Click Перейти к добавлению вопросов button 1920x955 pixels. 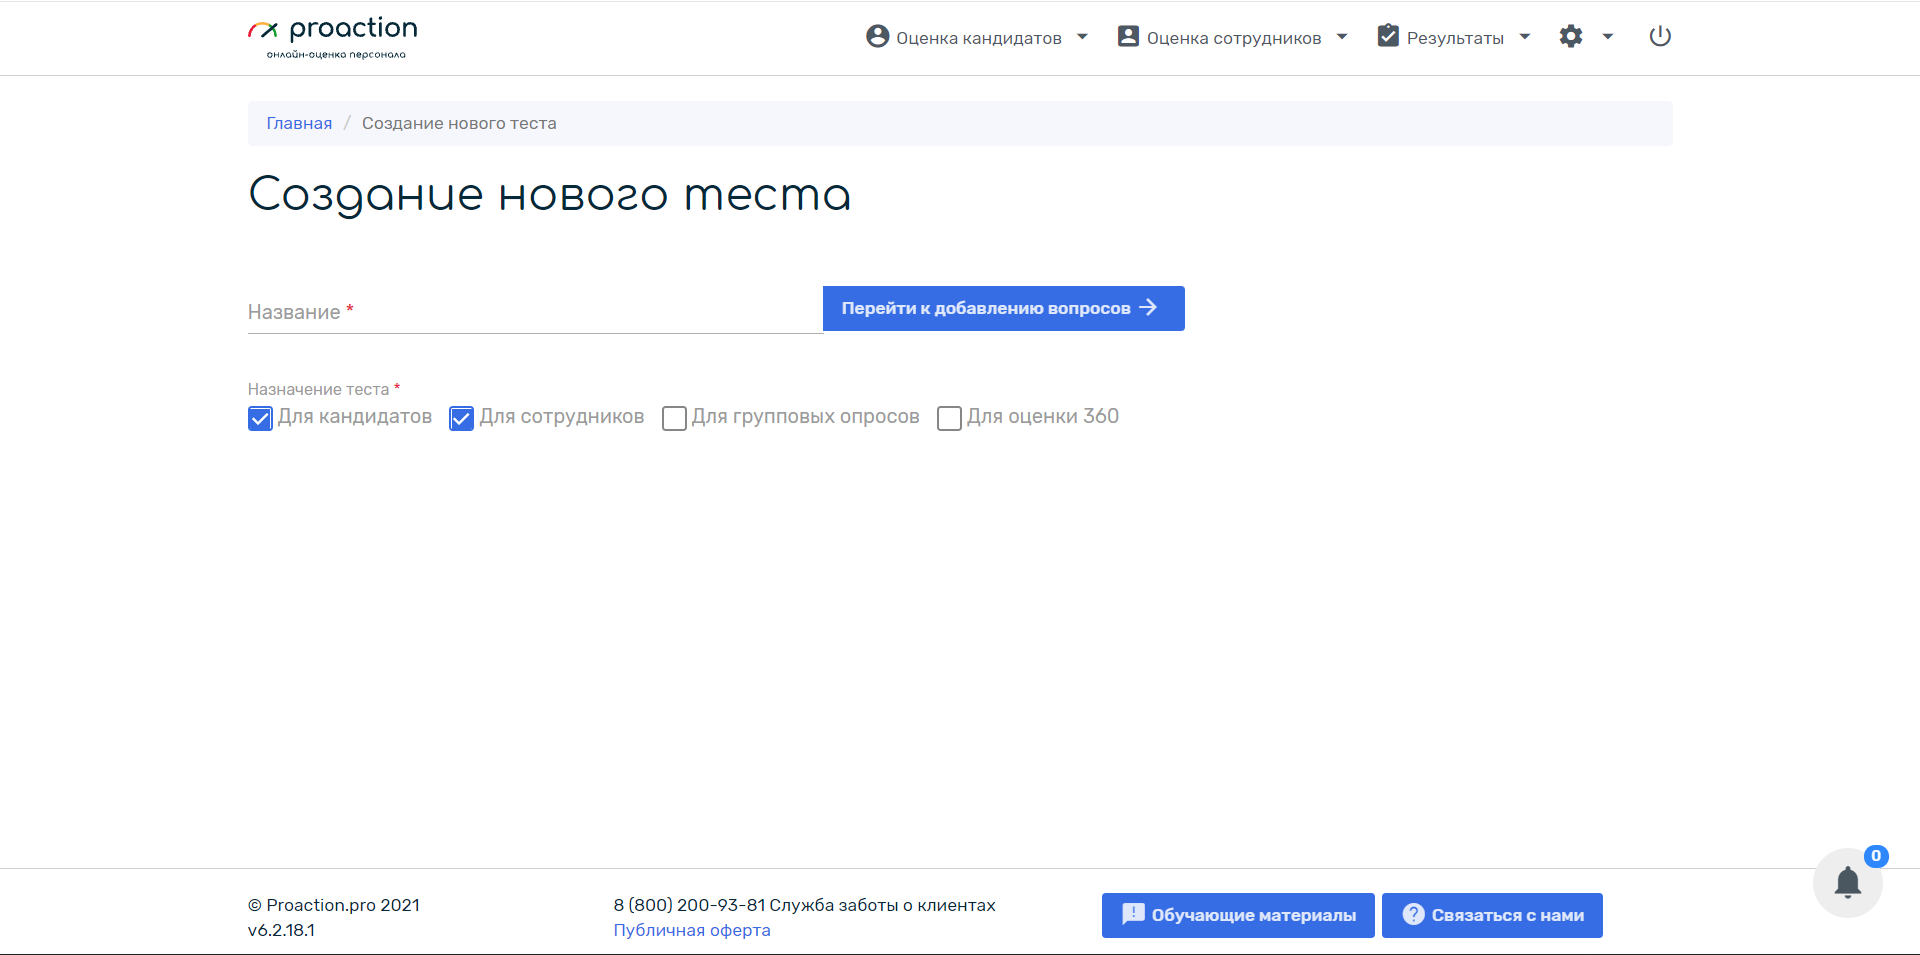coord(1003,308)
